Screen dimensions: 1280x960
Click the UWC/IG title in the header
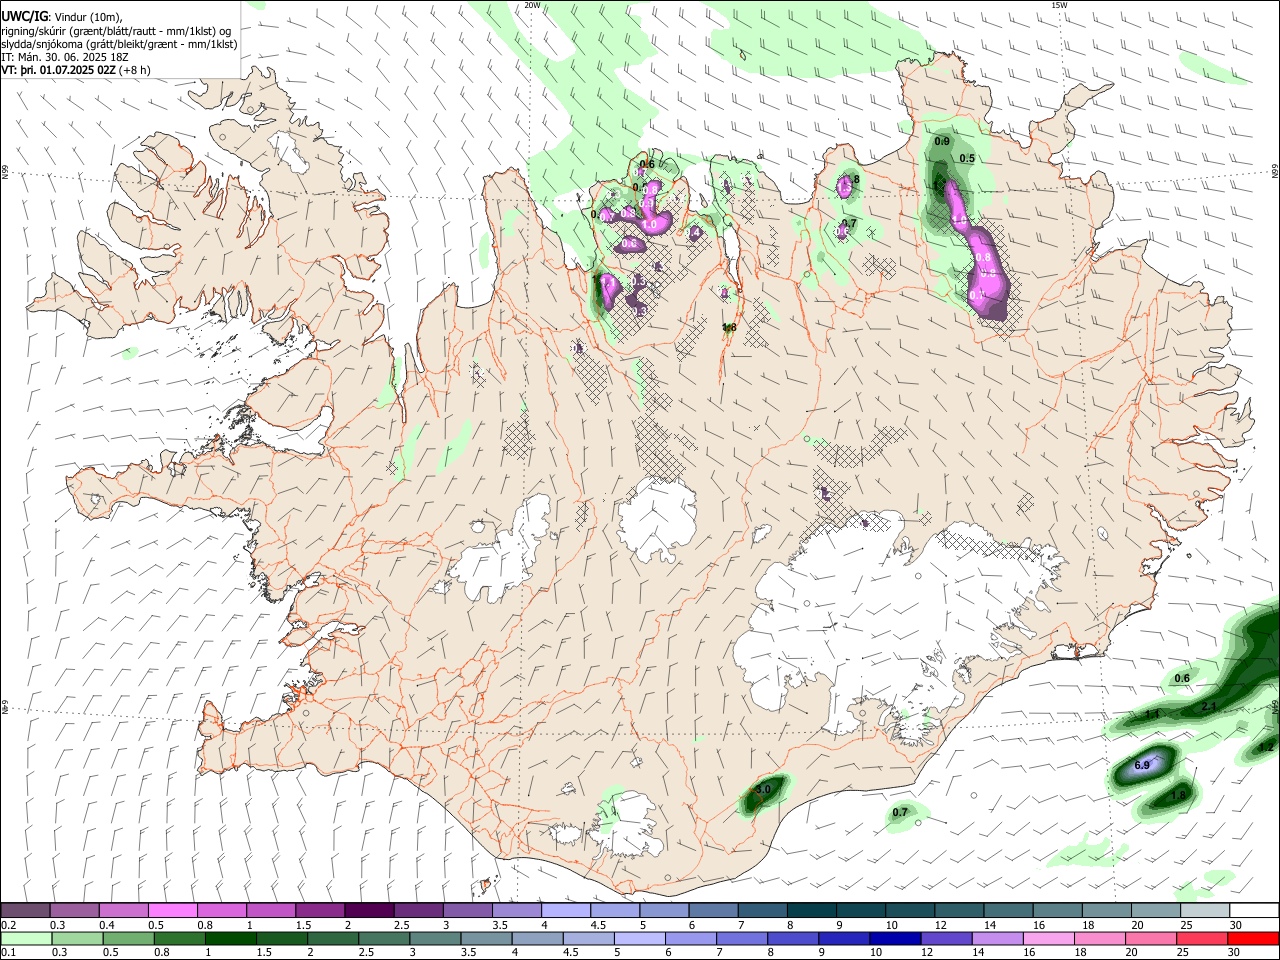point(24,16)
